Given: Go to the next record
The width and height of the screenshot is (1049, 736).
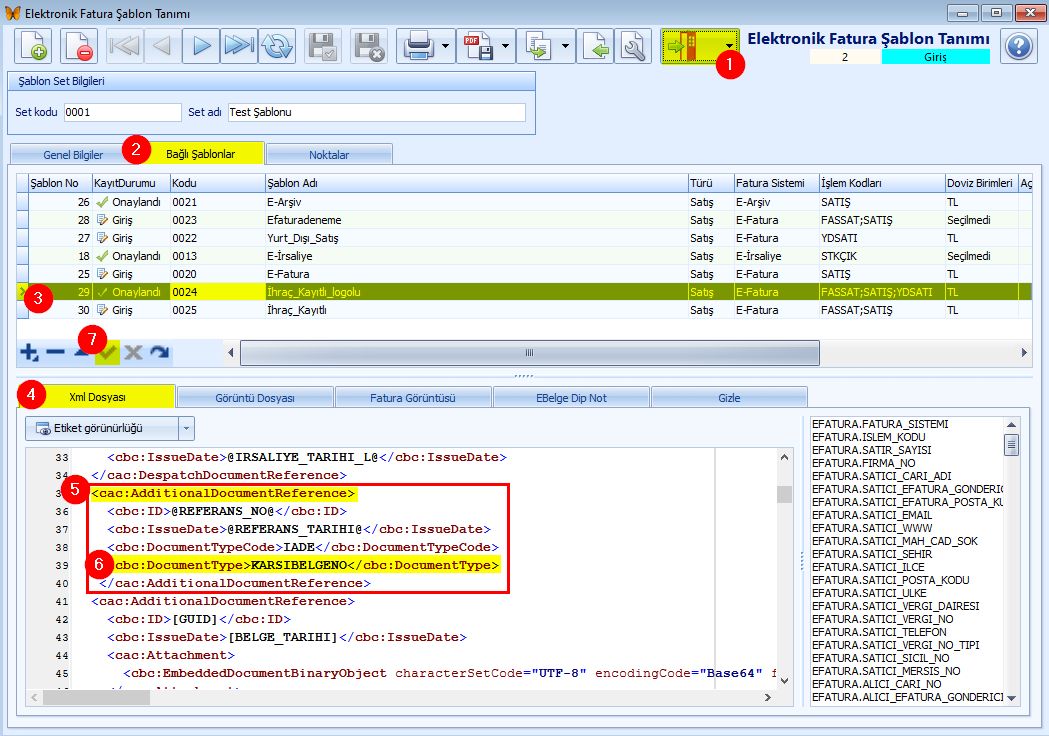Looking at the screenshot, I should click(x=201, y=46).
